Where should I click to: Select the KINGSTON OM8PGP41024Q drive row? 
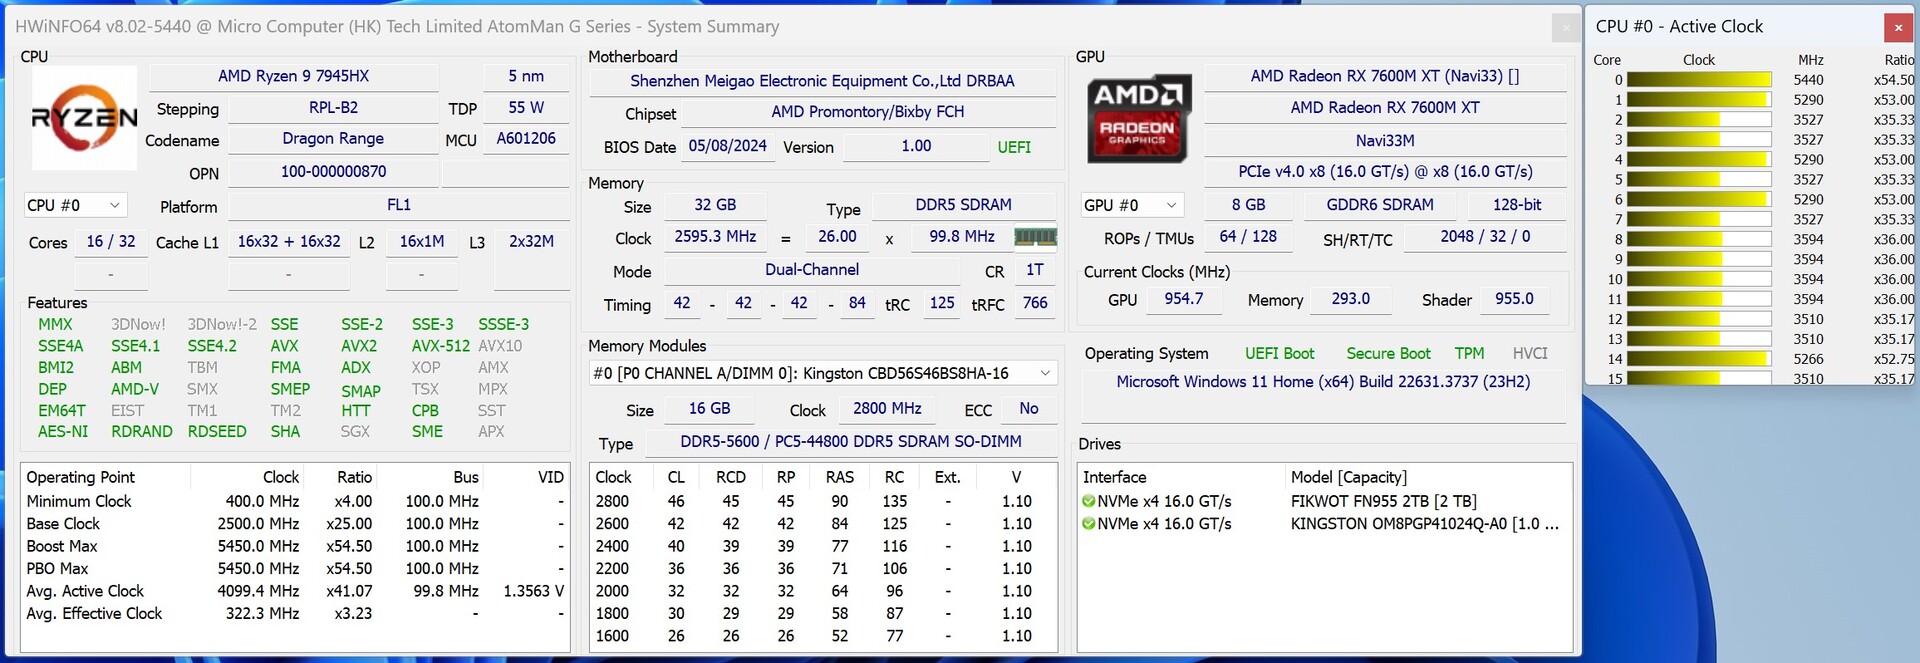(x=1323, y=523)
